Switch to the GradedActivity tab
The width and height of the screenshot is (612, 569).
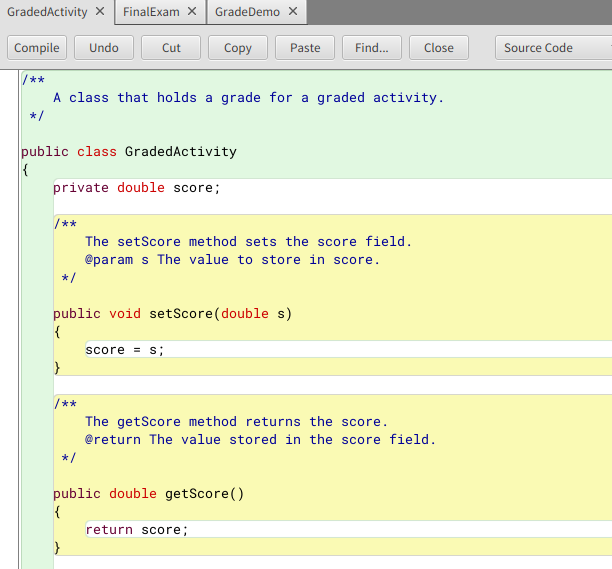click(x=47, y=12)
